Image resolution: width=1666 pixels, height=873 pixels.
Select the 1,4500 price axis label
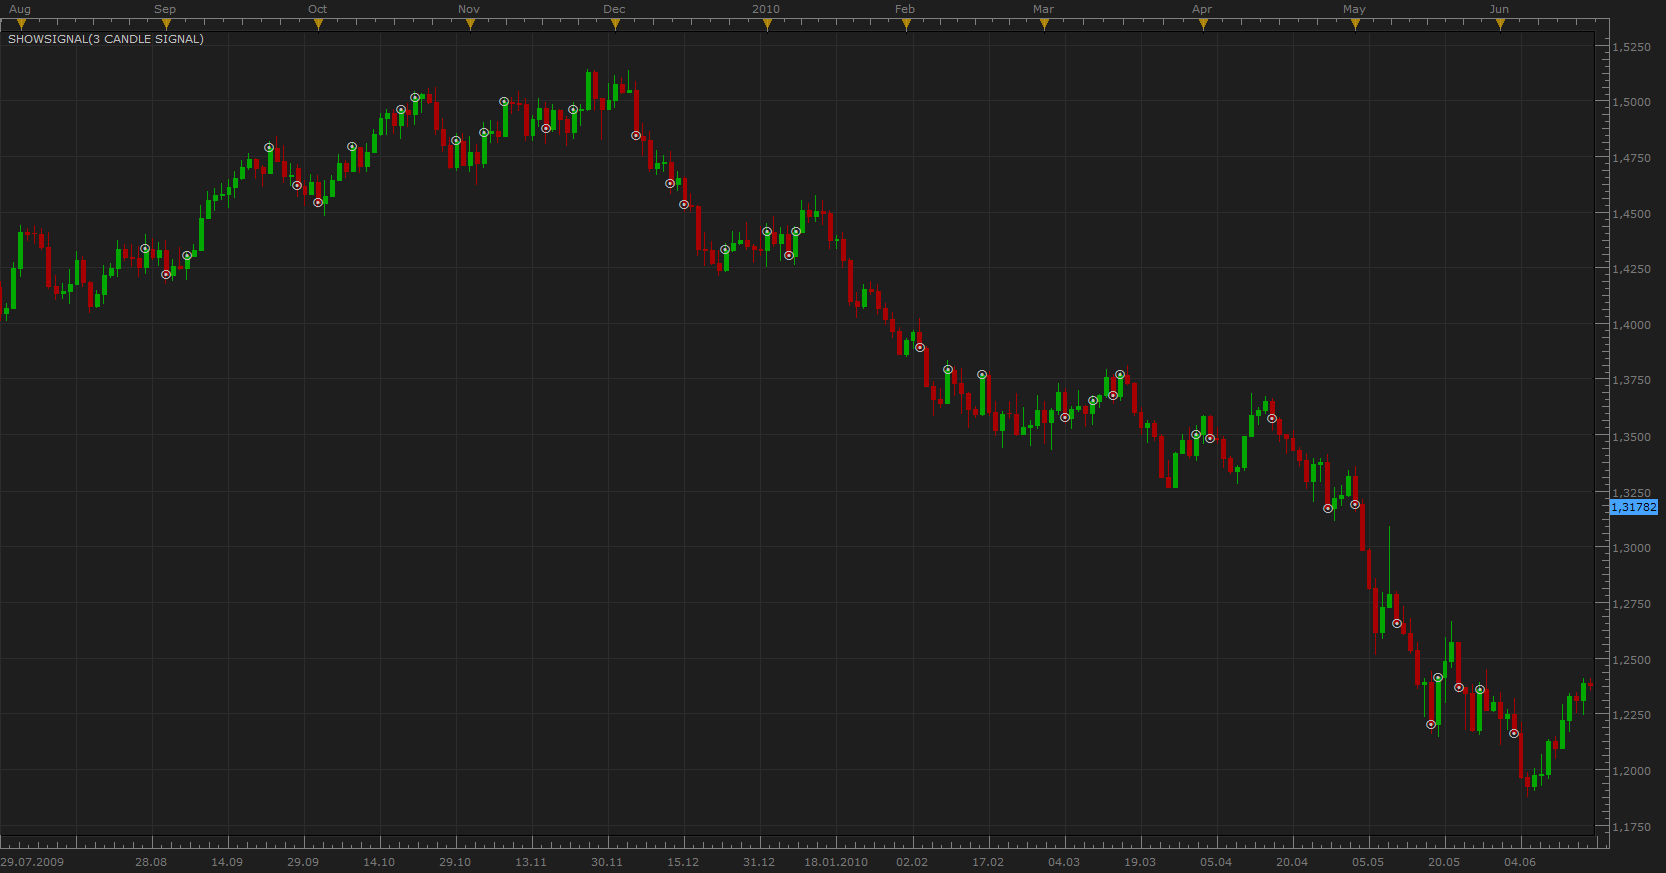(x=1631, y=214)
